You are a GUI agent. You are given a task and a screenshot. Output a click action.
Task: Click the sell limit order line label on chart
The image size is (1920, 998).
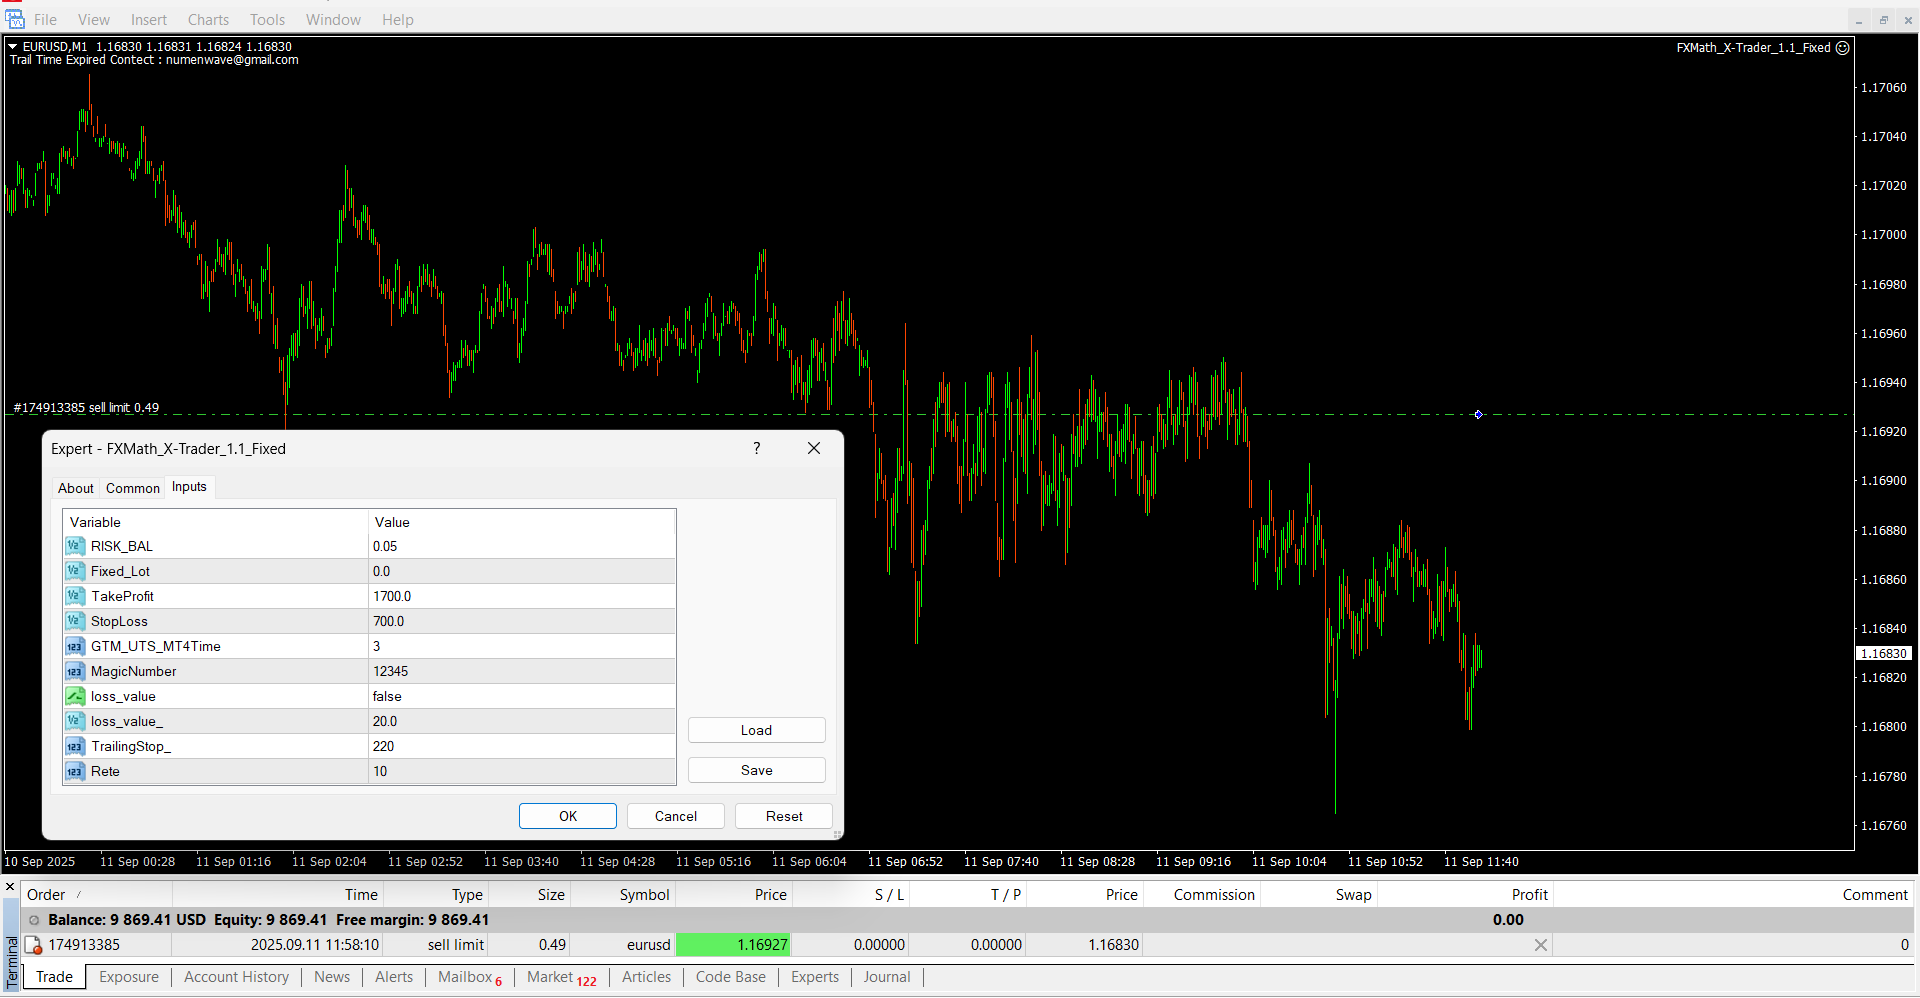[86, 407]
